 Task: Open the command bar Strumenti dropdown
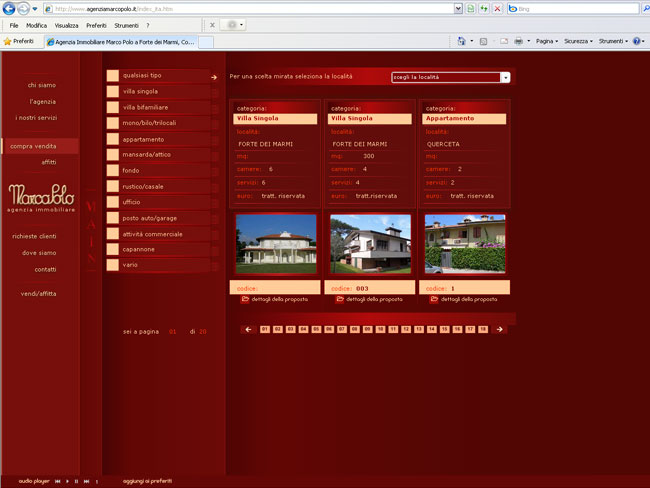coord(613,41)
